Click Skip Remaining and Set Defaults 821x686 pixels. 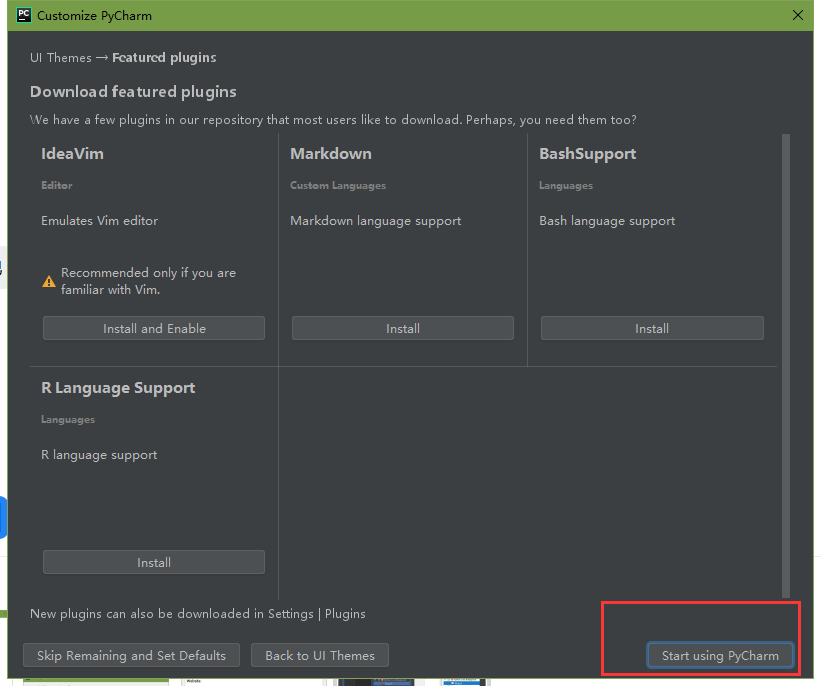click(131, 656)
